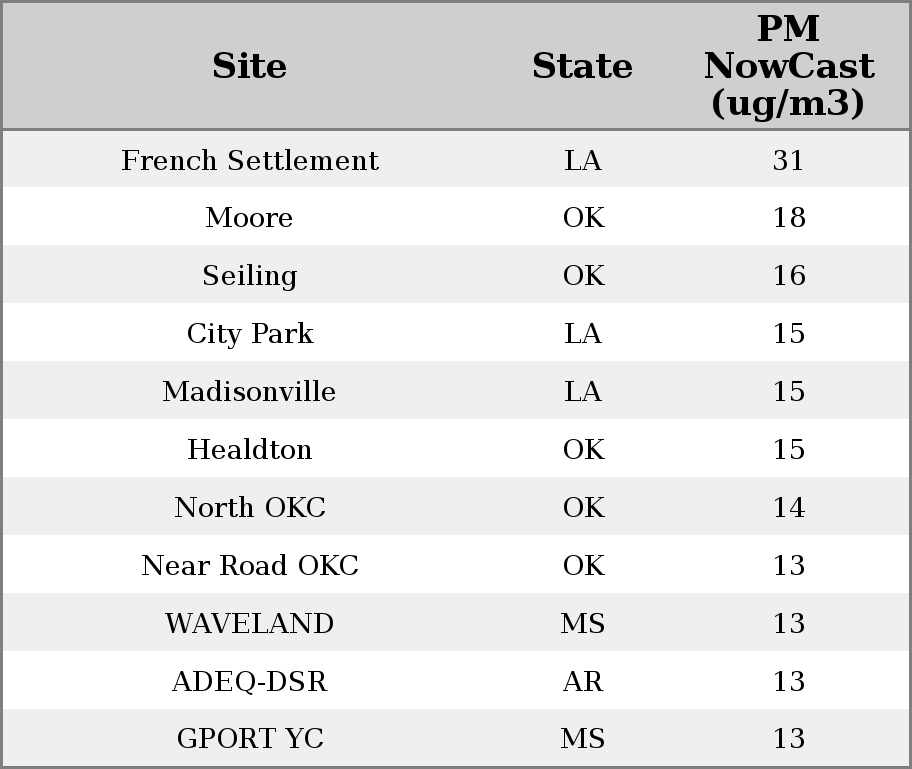912x769 pixels.
Task: Select the French Settlement site cell
Action: pos(249,161)
